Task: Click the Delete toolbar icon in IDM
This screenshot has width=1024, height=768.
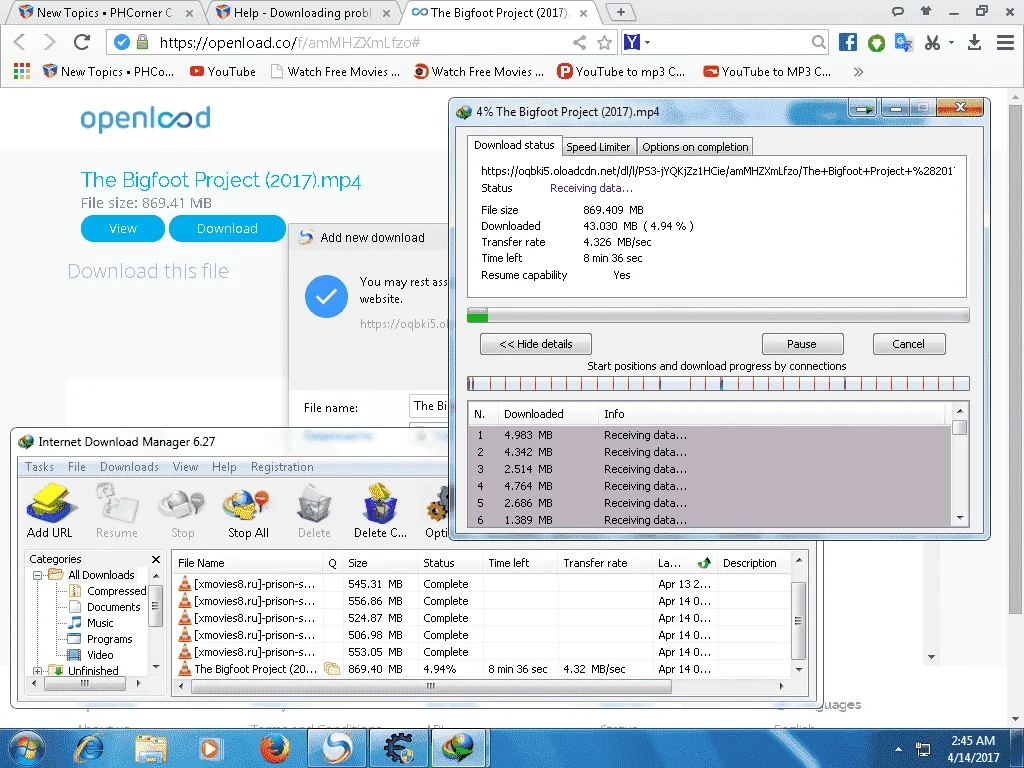Action: (x=314, y=511)
